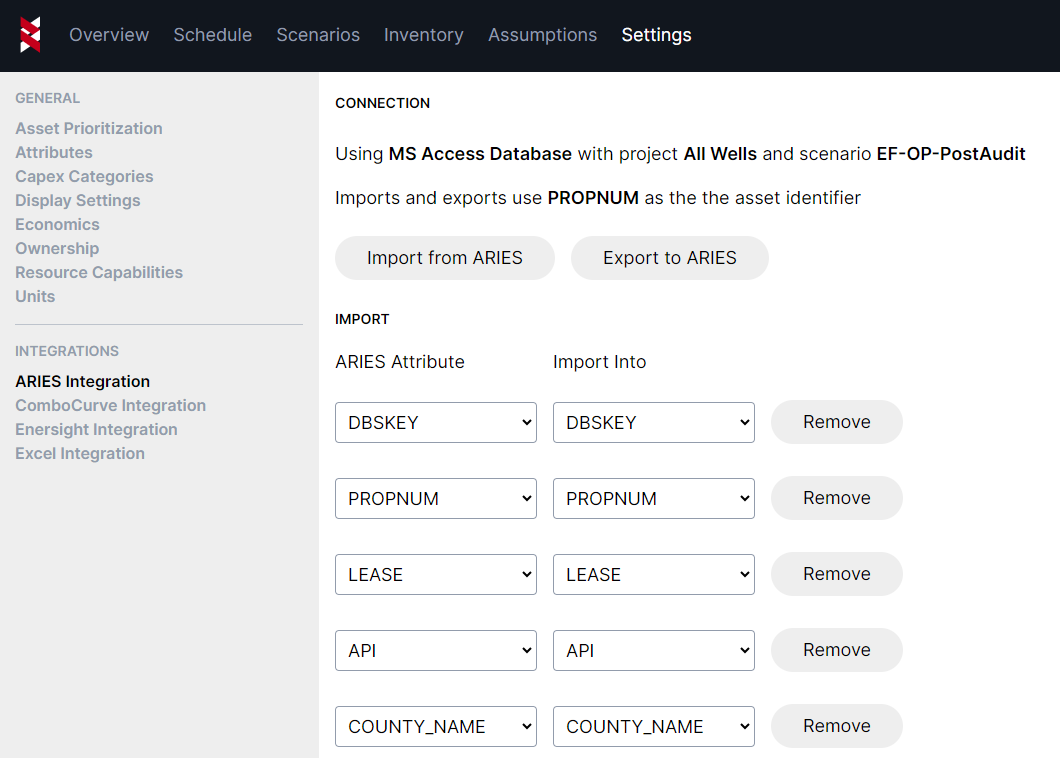Click the red app logo icon
Image resolution: width=1060 pixels, height=758 pixels.
pos(30,35)
